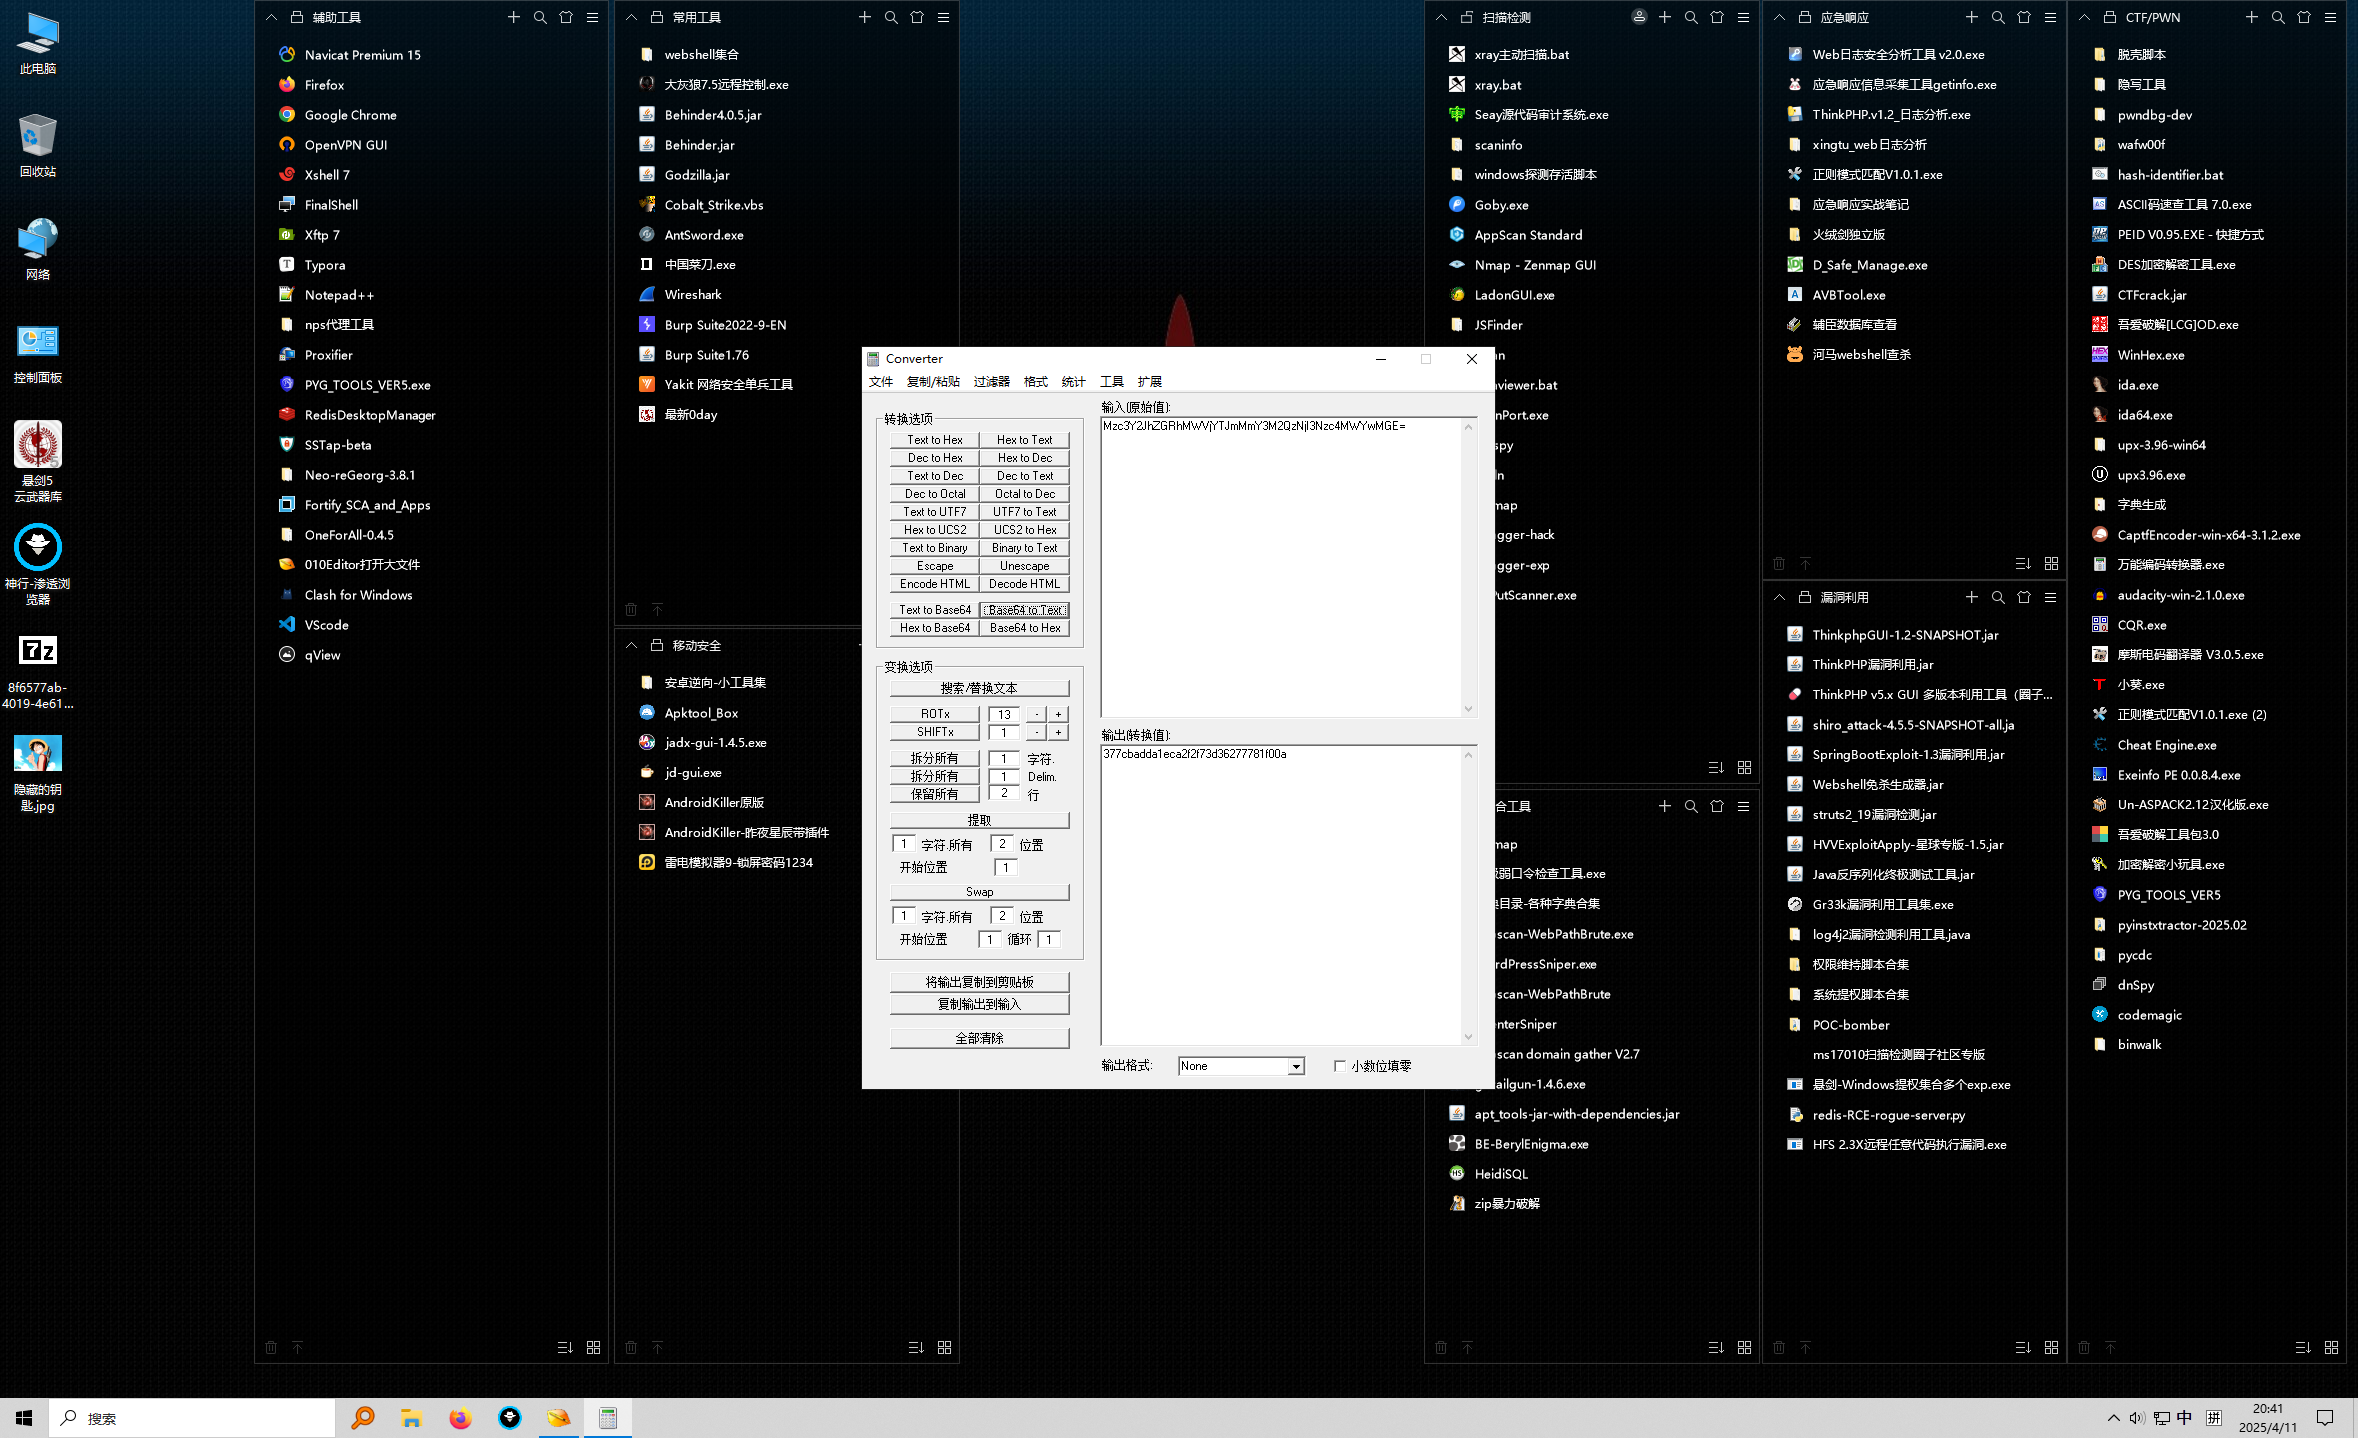Click the search icon in CTF/PWN panel header
The height and width of the screenshot is (1438, 2358).
click(x=2277, y=17)
